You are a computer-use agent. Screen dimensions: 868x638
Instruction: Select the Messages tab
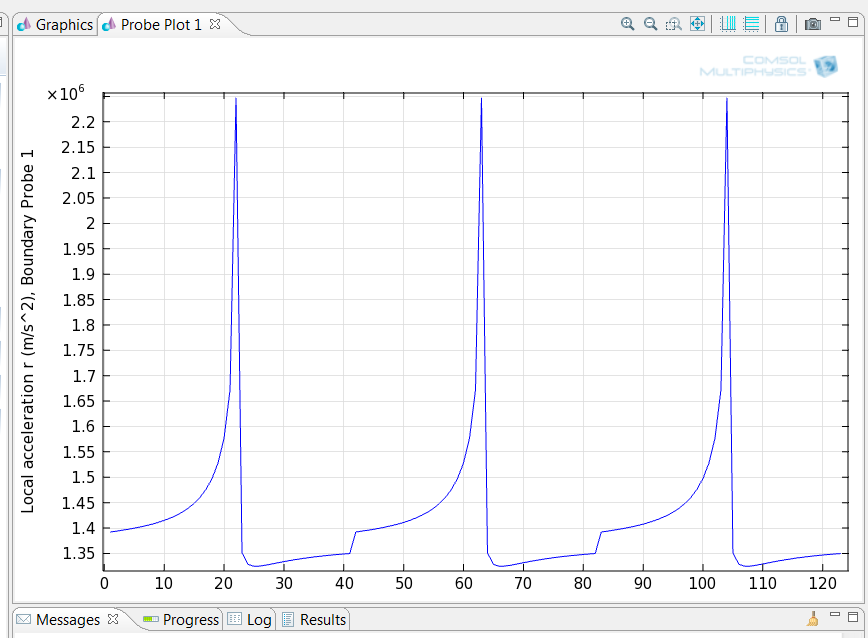tap(59, 620)
